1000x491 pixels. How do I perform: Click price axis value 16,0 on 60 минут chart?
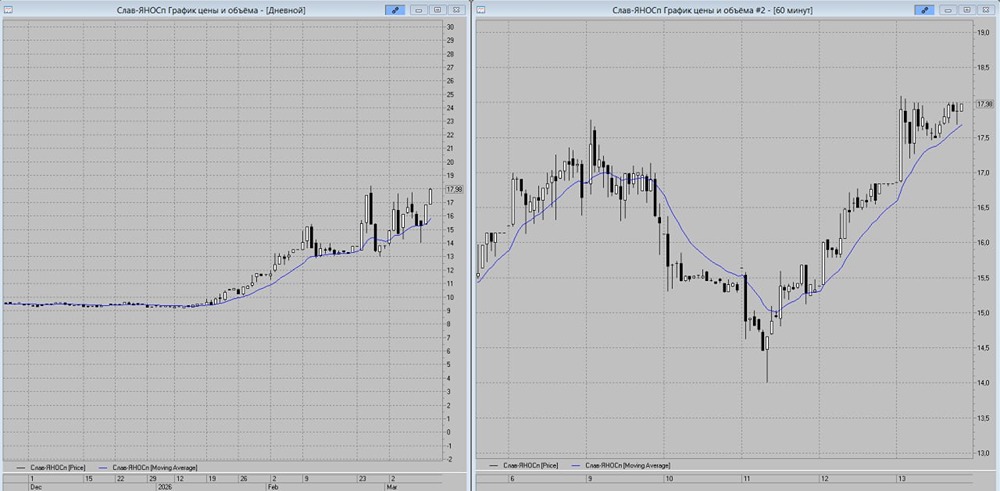(x=983, y=243)
